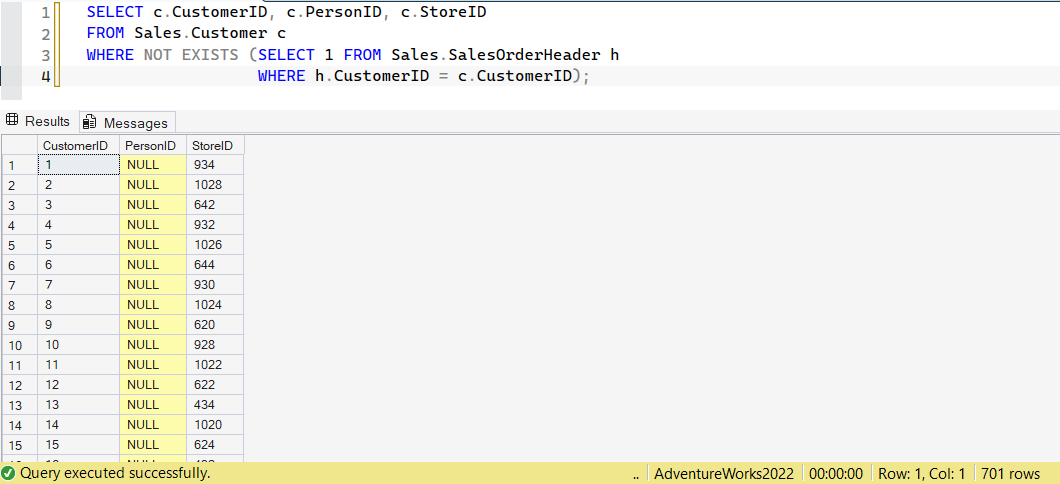
Task: Click Sales.SalesOrderHeader in the subquery
Action: click(496, 55)
